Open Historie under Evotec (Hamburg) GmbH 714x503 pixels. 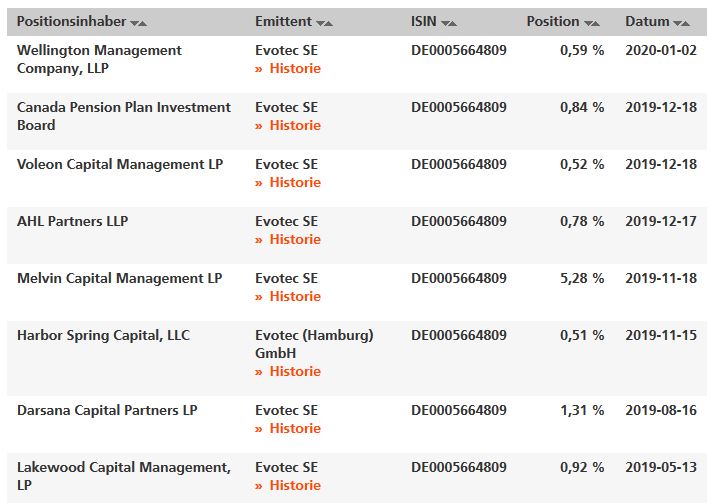pos(294,372)
